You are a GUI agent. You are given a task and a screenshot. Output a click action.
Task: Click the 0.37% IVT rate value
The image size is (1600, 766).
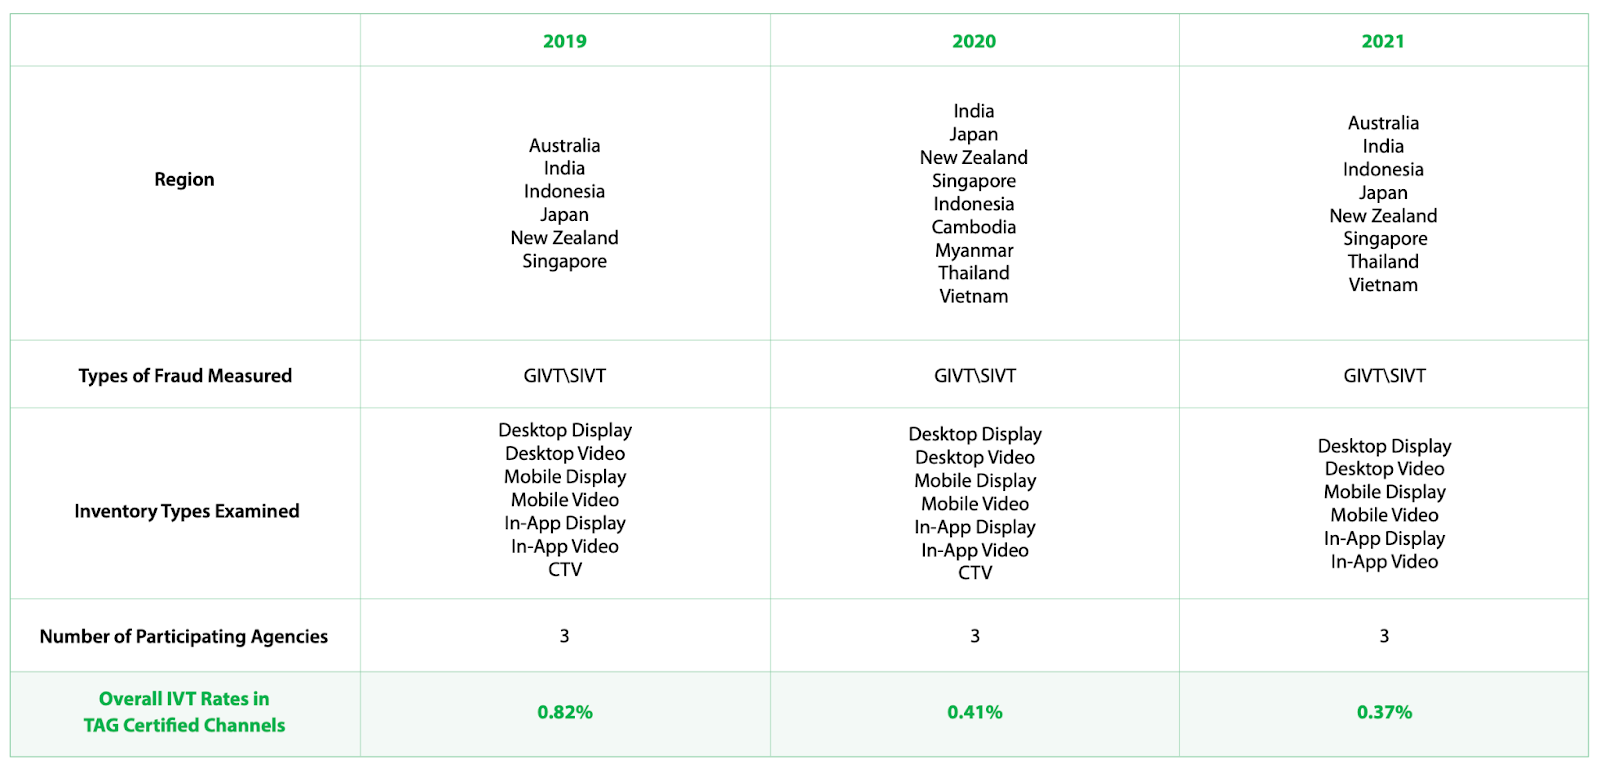pyautogui.click(x=1384, y=712)
